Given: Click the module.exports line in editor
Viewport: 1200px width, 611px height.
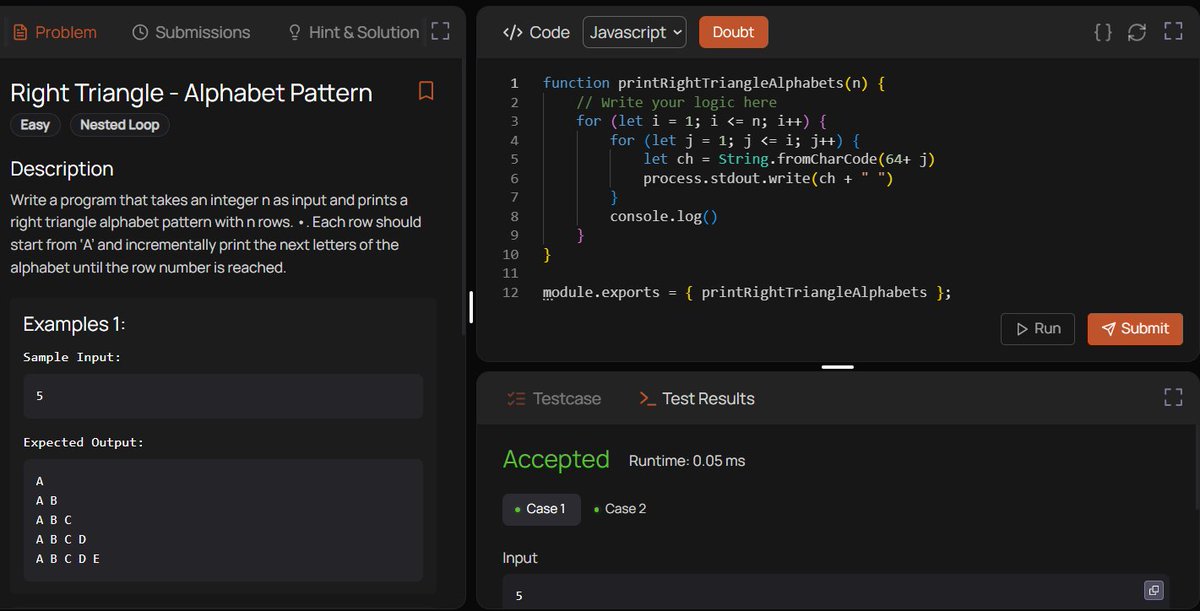Looking at the screenshot, I should point(747,292).
